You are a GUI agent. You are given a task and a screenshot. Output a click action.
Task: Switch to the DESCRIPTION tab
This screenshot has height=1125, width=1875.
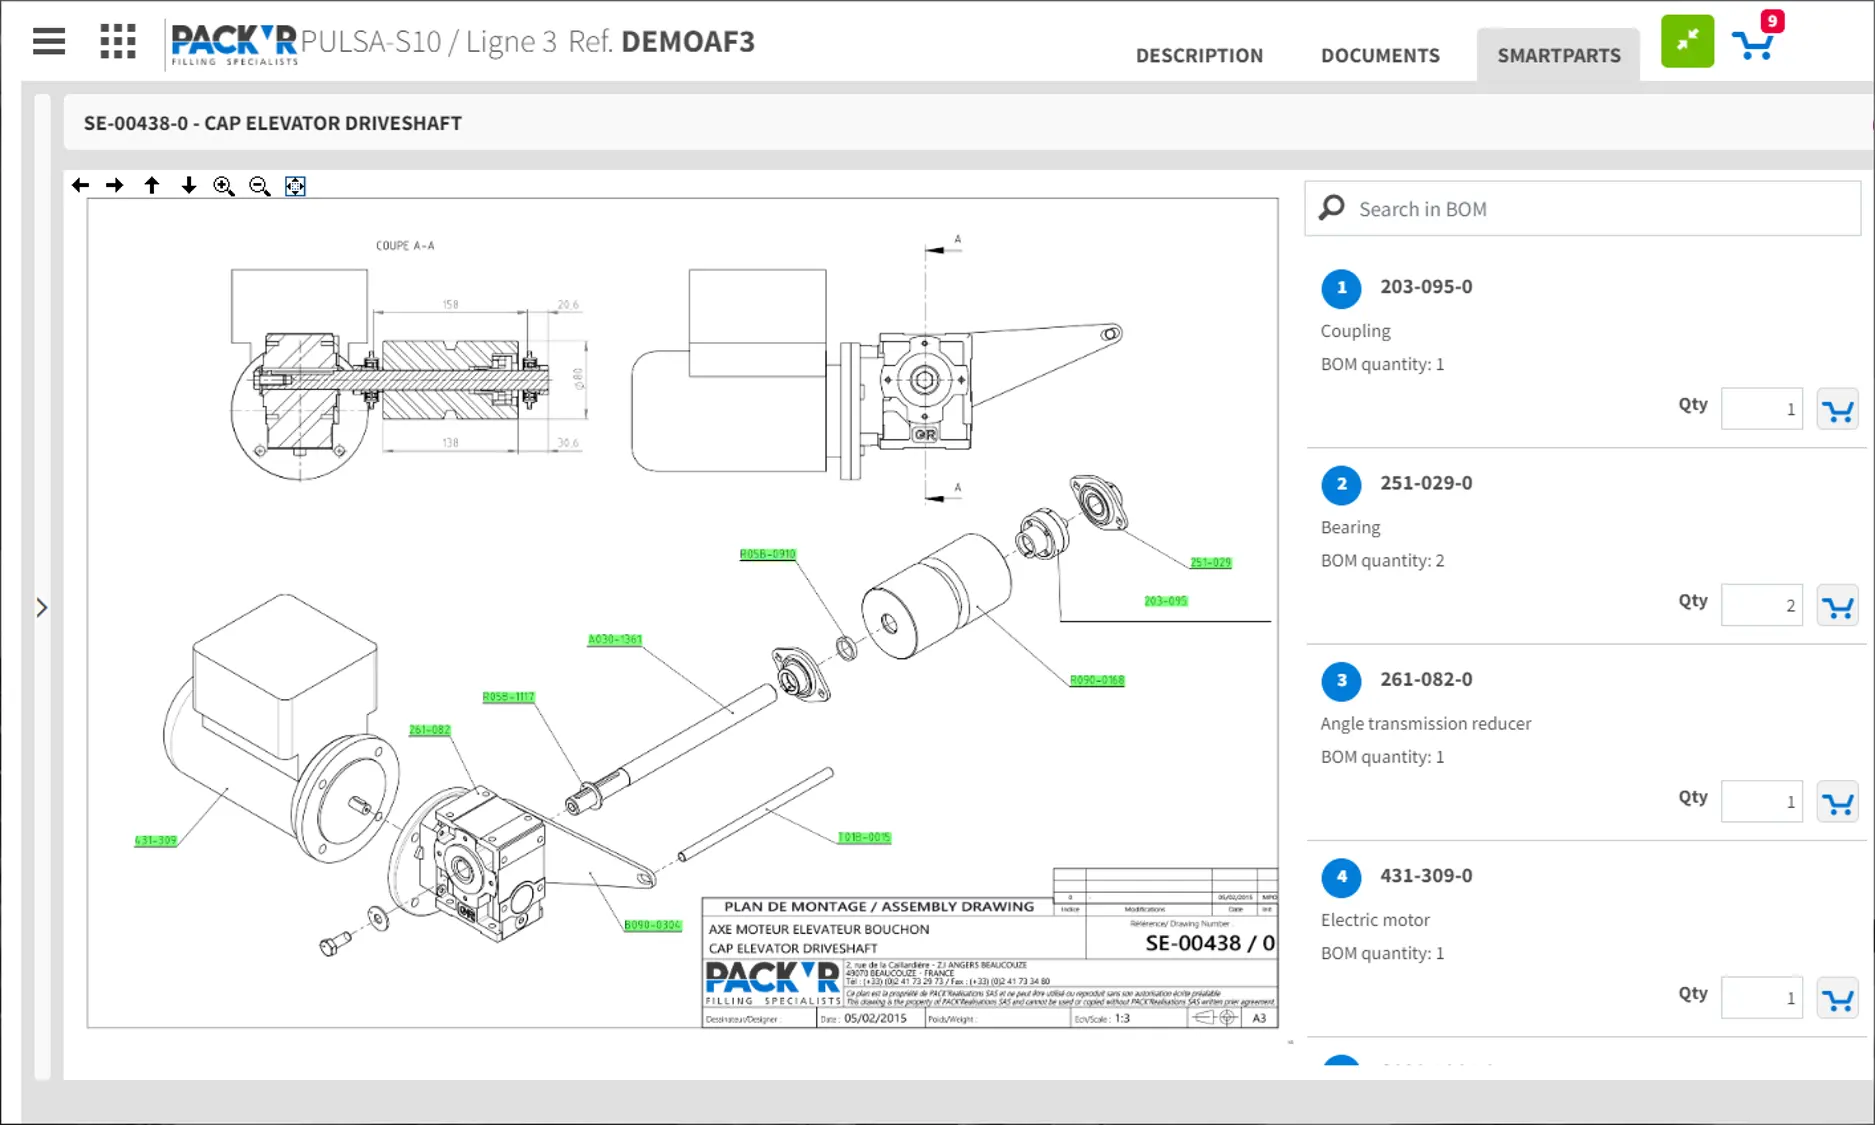1199,56
